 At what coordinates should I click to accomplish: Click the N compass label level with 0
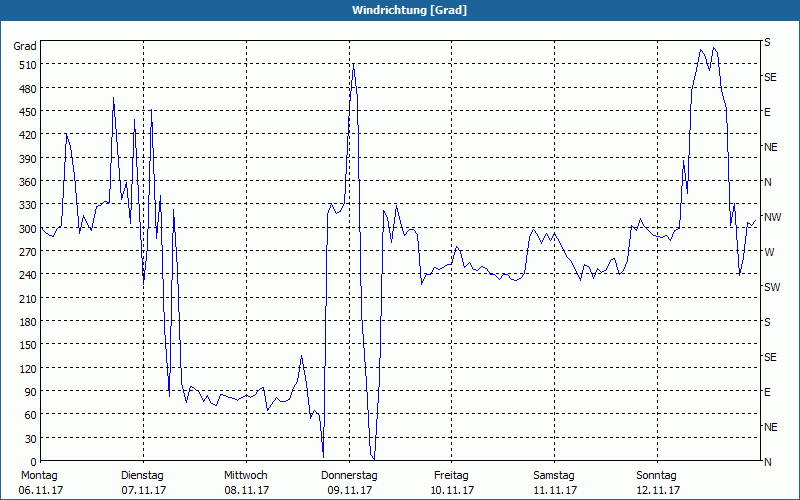[767, 462]
